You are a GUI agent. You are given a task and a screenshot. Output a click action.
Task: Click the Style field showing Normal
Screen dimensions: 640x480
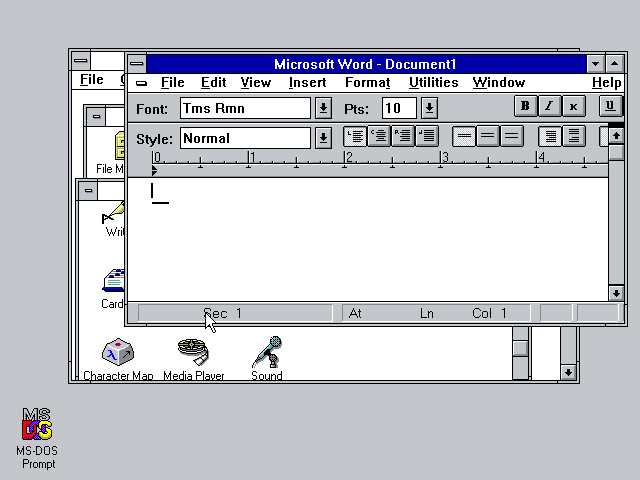[x=245, y=138]
